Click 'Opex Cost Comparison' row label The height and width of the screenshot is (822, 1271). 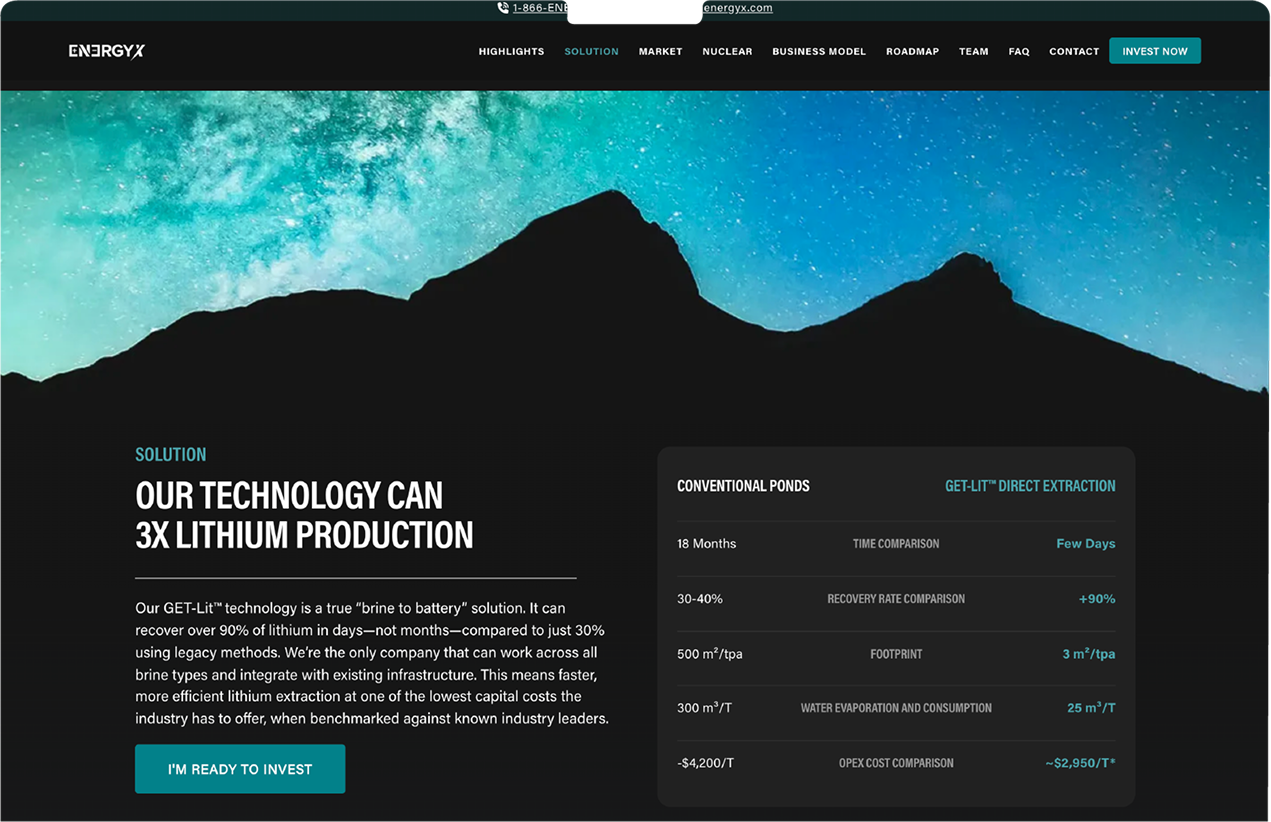(x=896, y=763)
